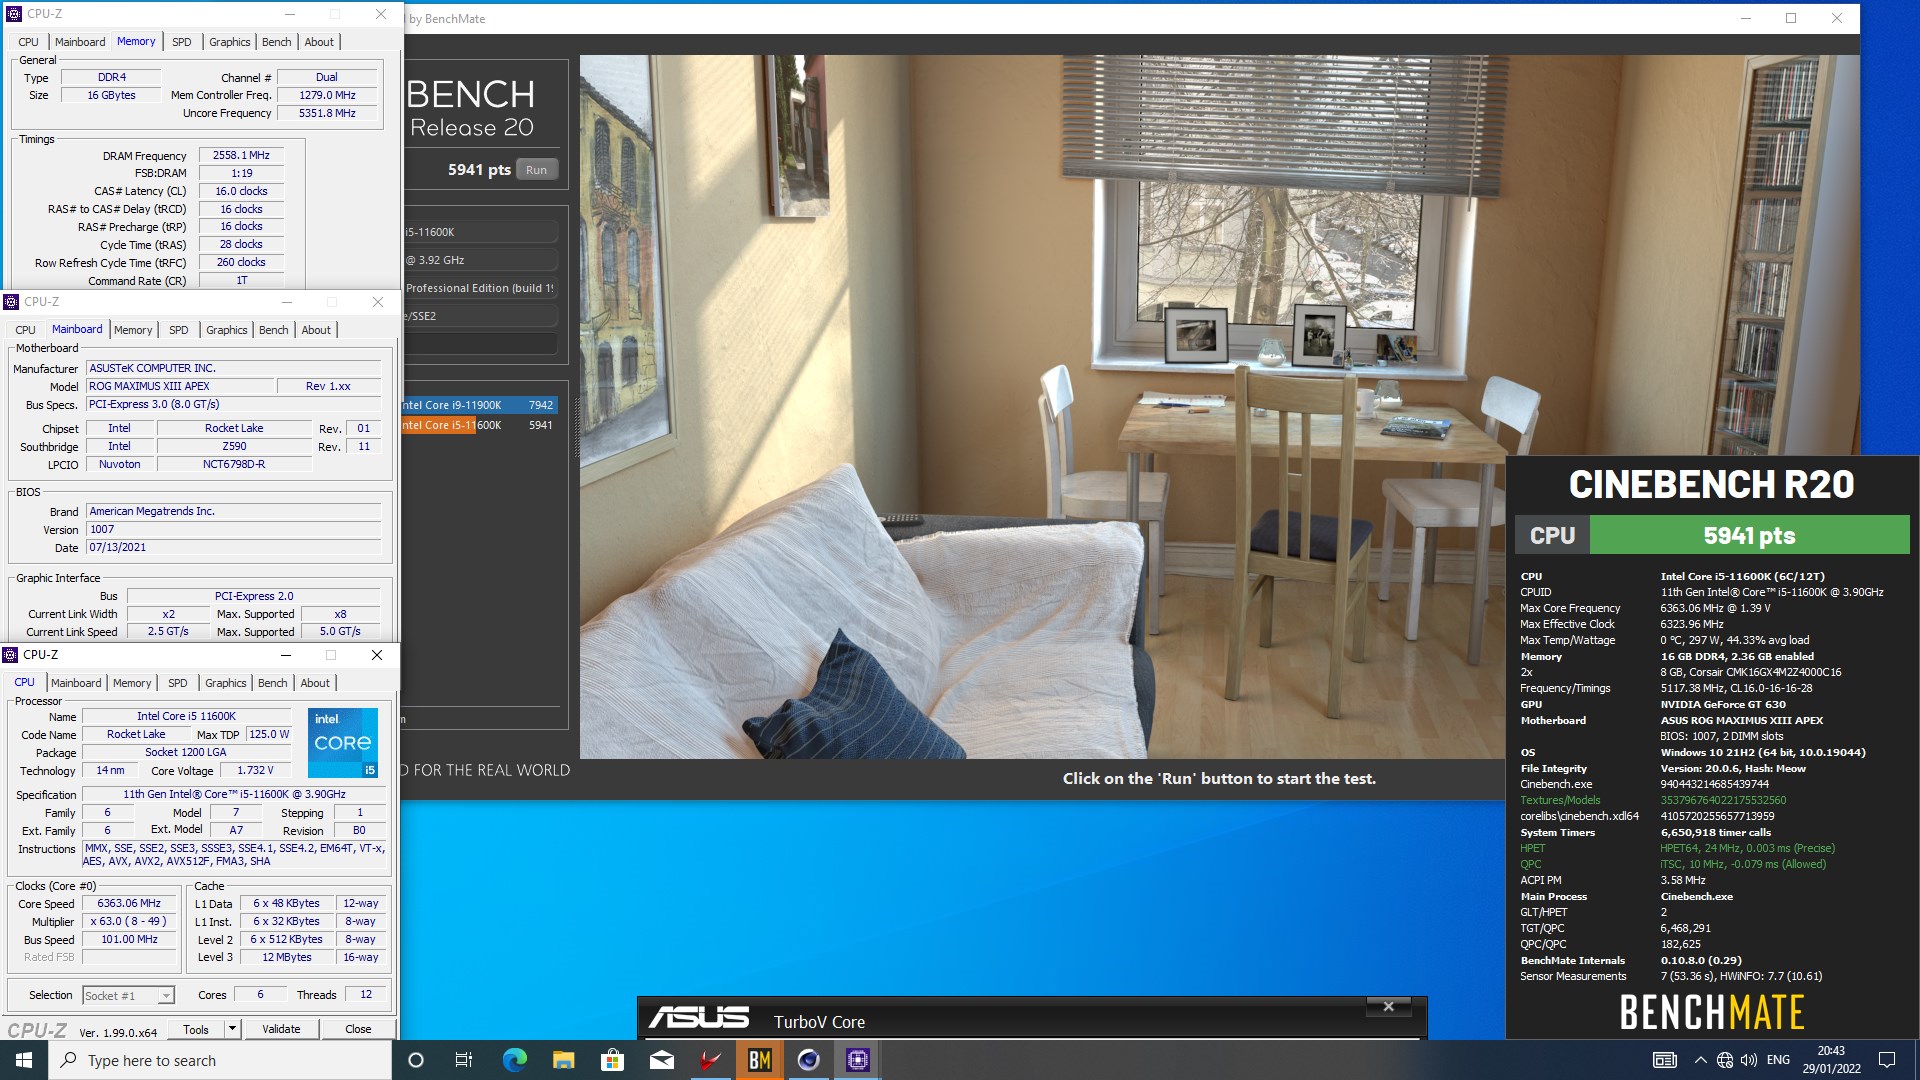Click ENG language indicator in tray

(1778, 1060)
